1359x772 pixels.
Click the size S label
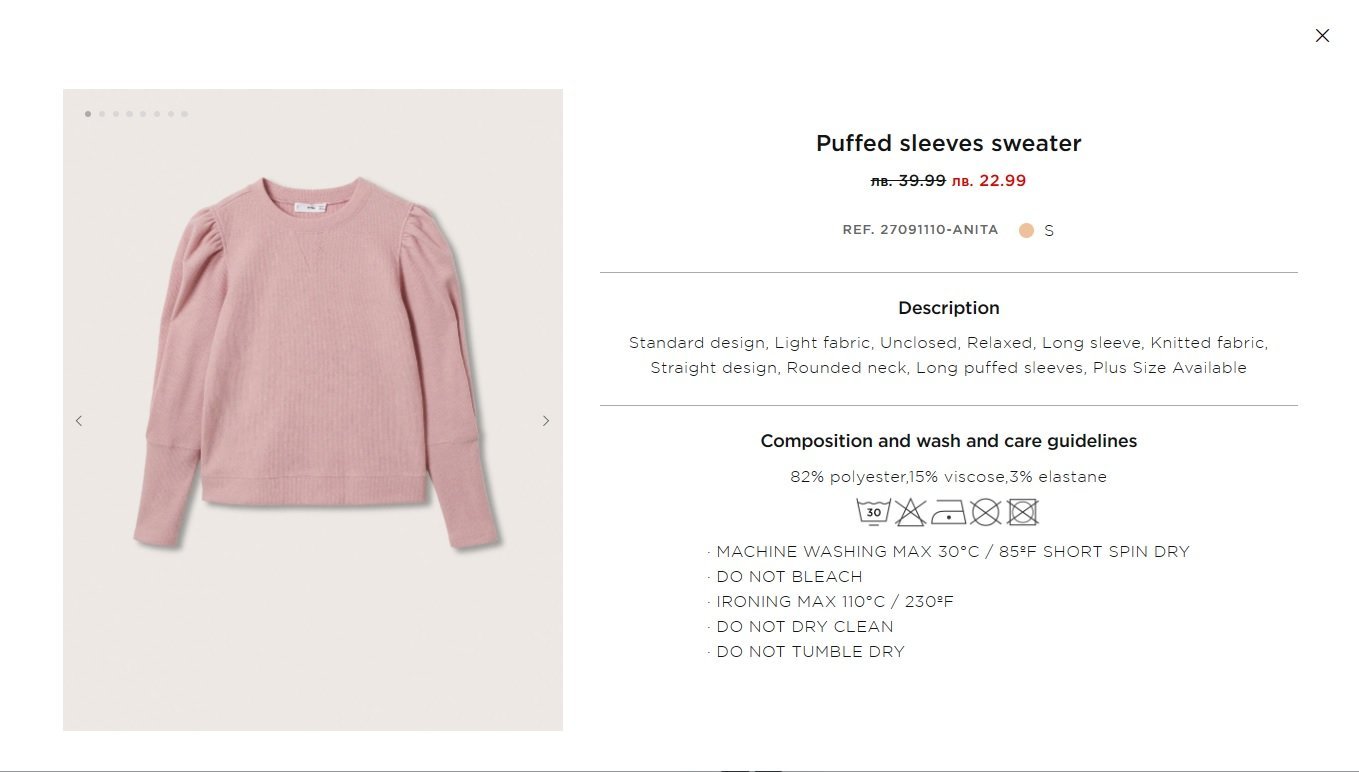(1049, 231)
